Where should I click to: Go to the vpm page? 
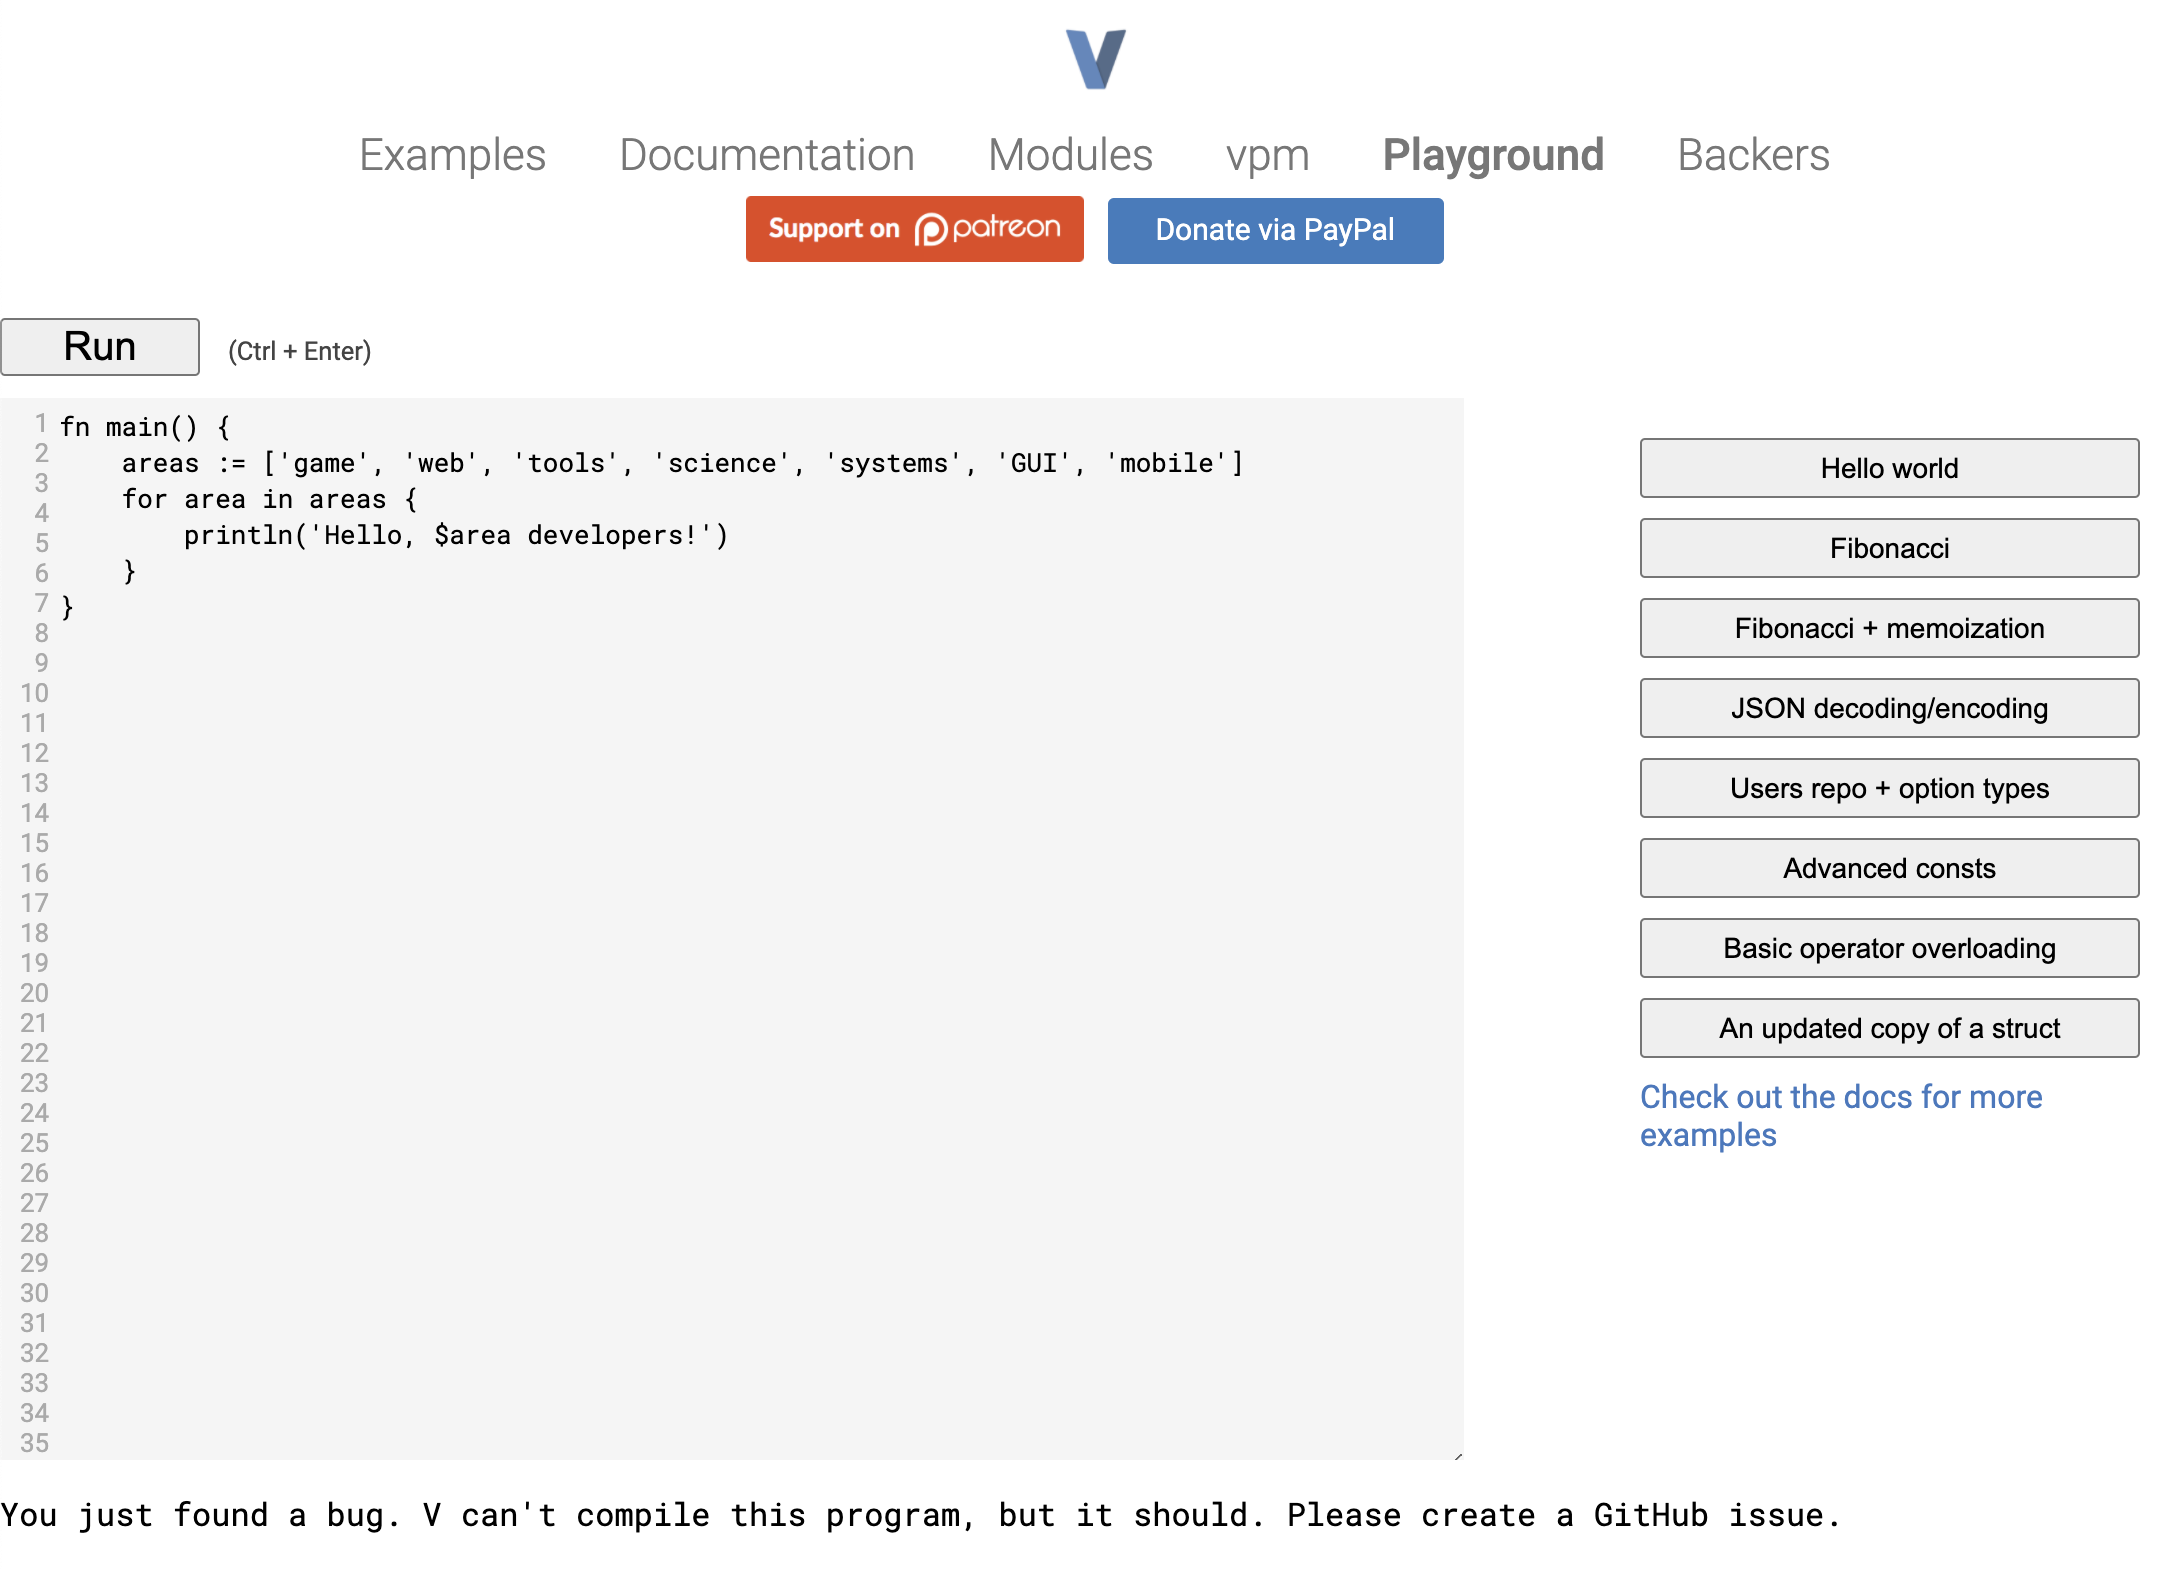1266,155
